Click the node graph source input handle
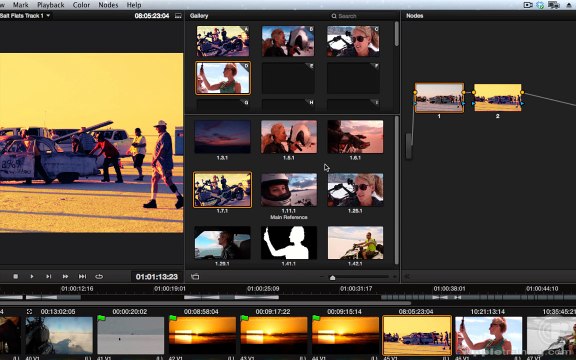 click(408, 146)
